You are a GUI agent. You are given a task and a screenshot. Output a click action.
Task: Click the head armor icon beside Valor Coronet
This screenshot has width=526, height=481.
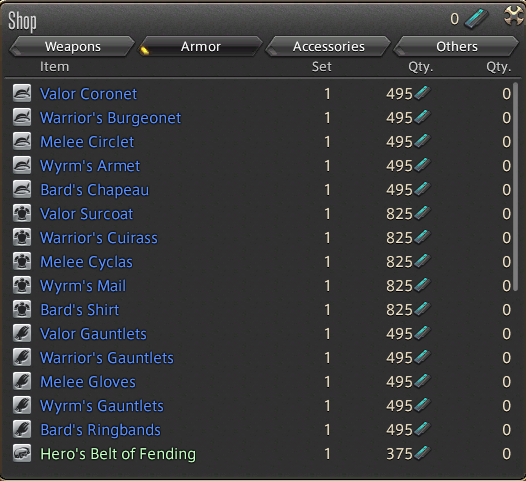22,93
